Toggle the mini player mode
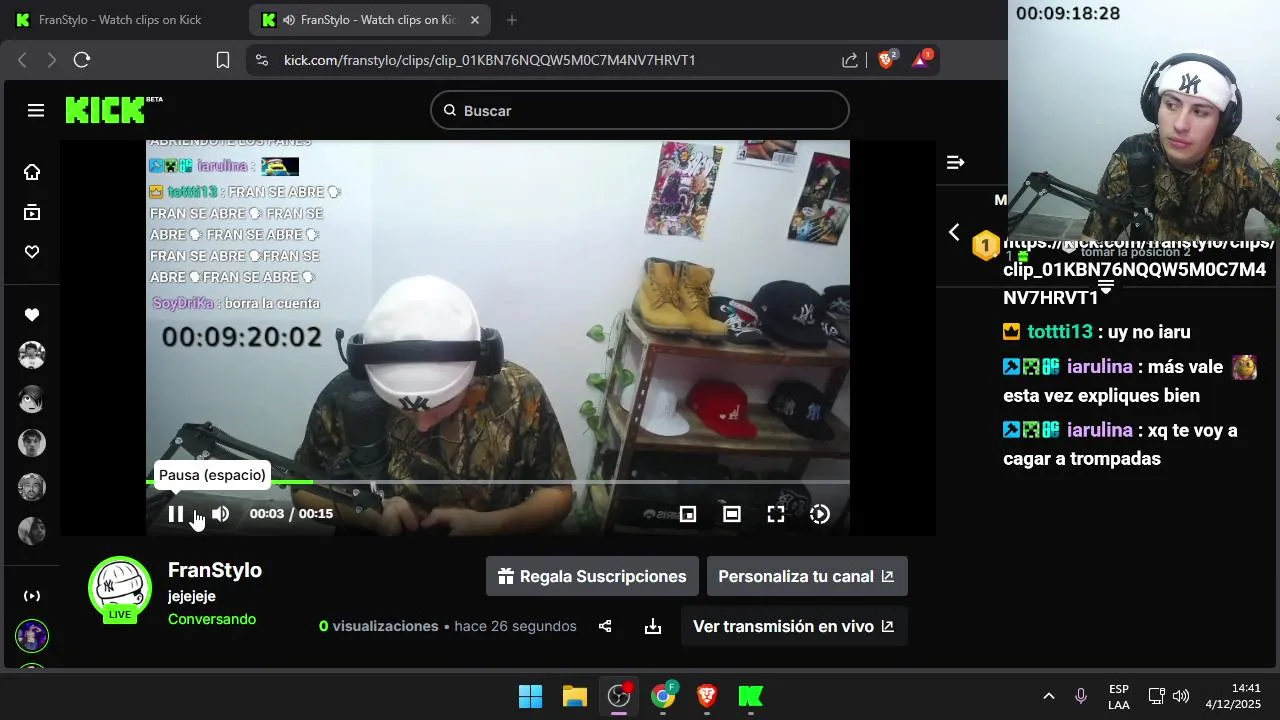Screen dimensions: 1280x720 coord(688,514)
